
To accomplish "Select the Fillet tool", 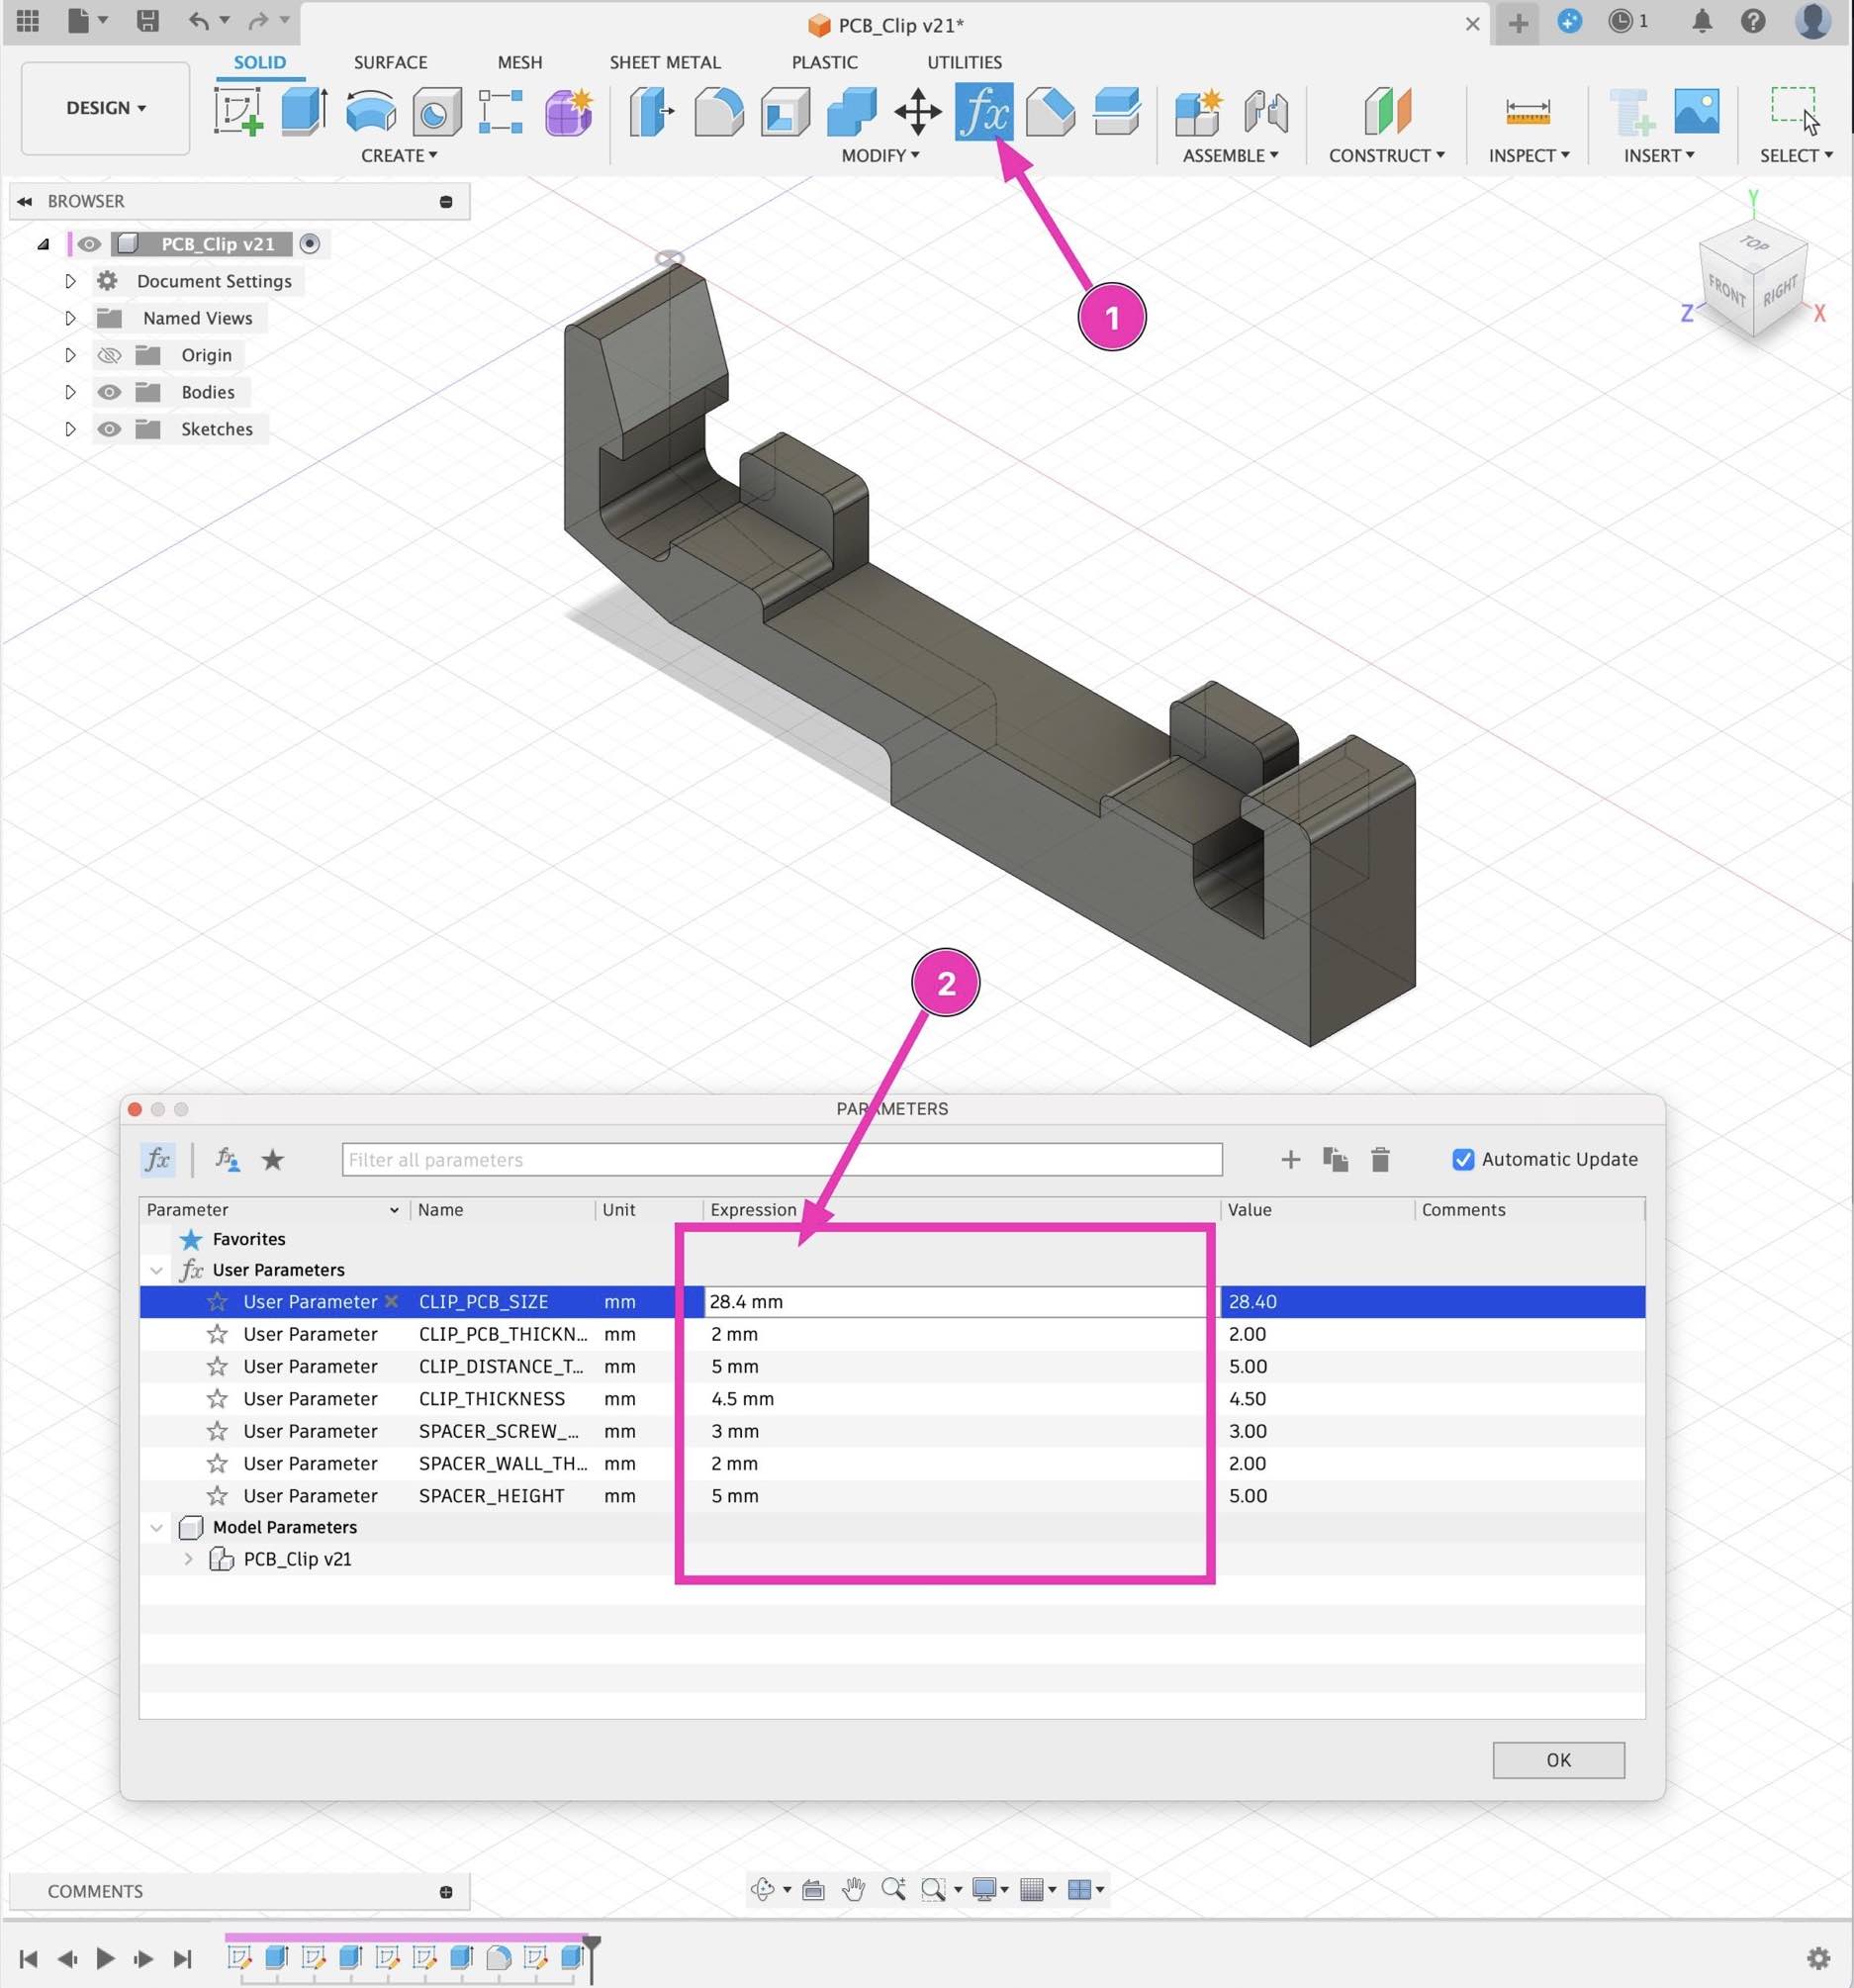I will [718, 111].
